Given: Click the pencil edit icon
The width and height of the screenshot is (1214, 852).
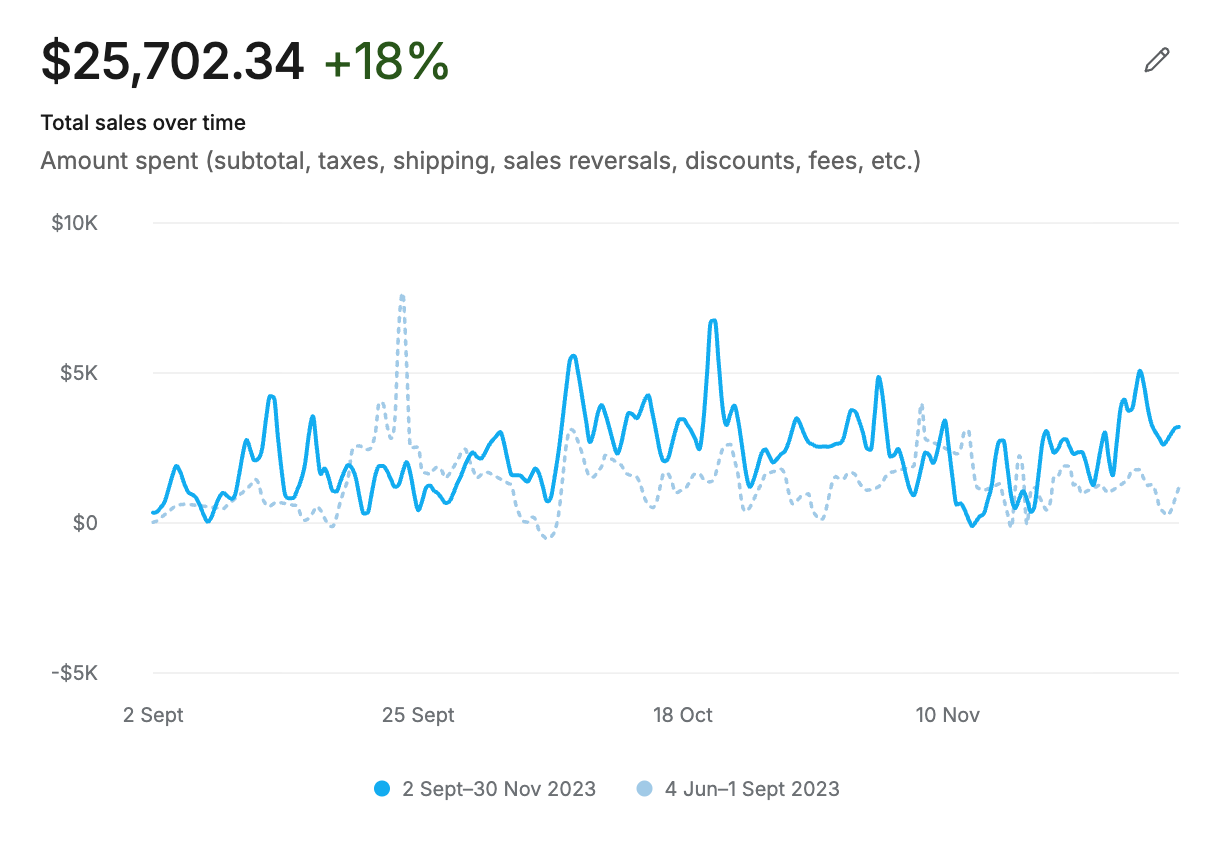Looking at the screenshot, I should tap(1156, 60).
